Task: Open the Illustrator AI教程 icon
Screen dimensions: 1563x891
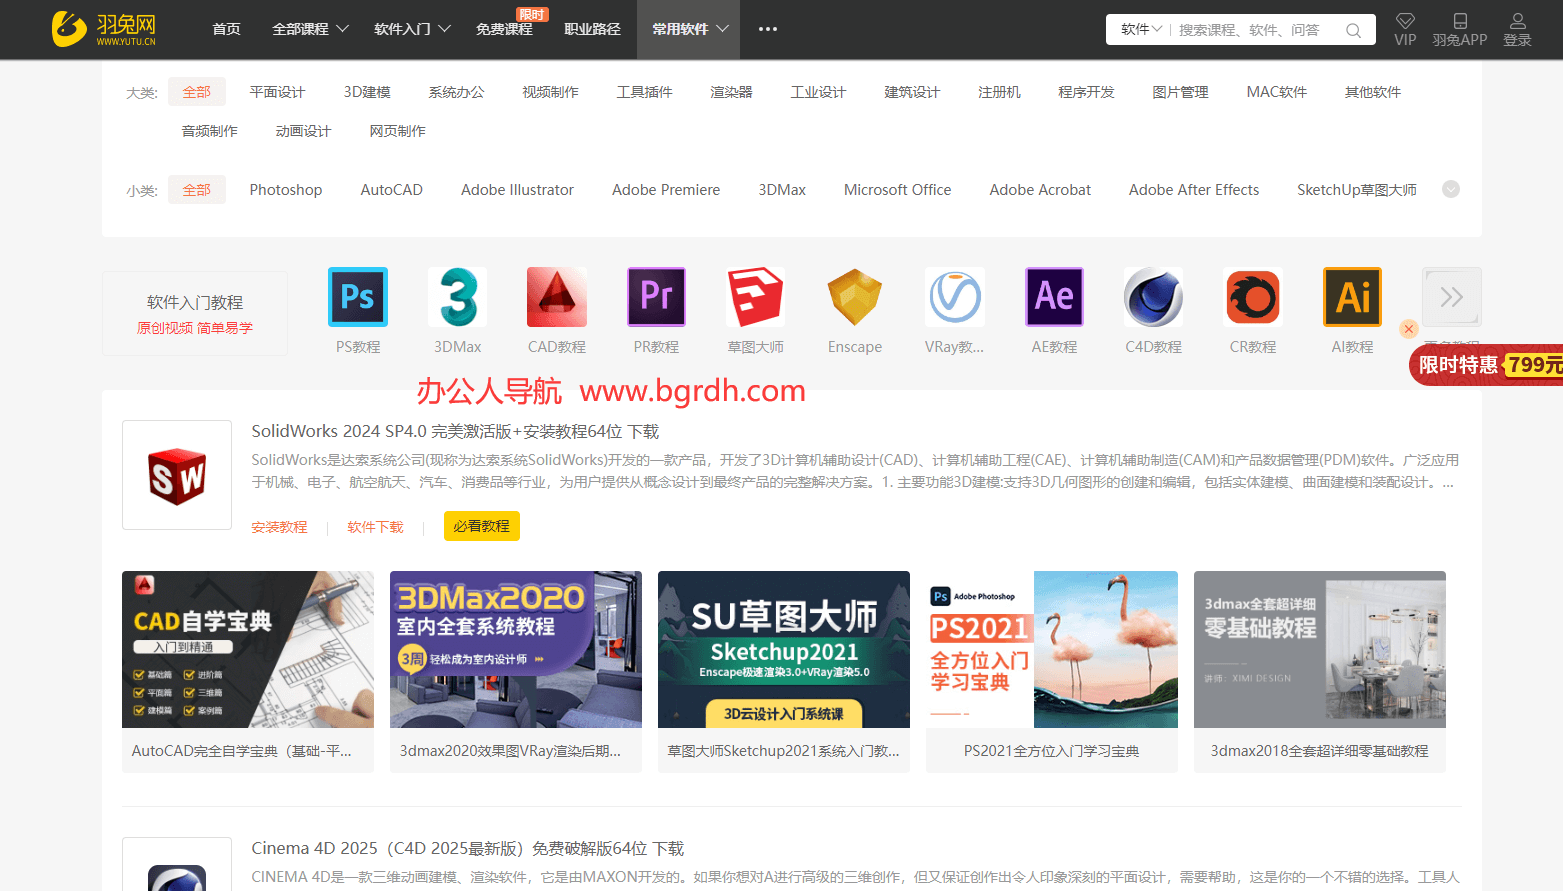Action: [1352, 297]
